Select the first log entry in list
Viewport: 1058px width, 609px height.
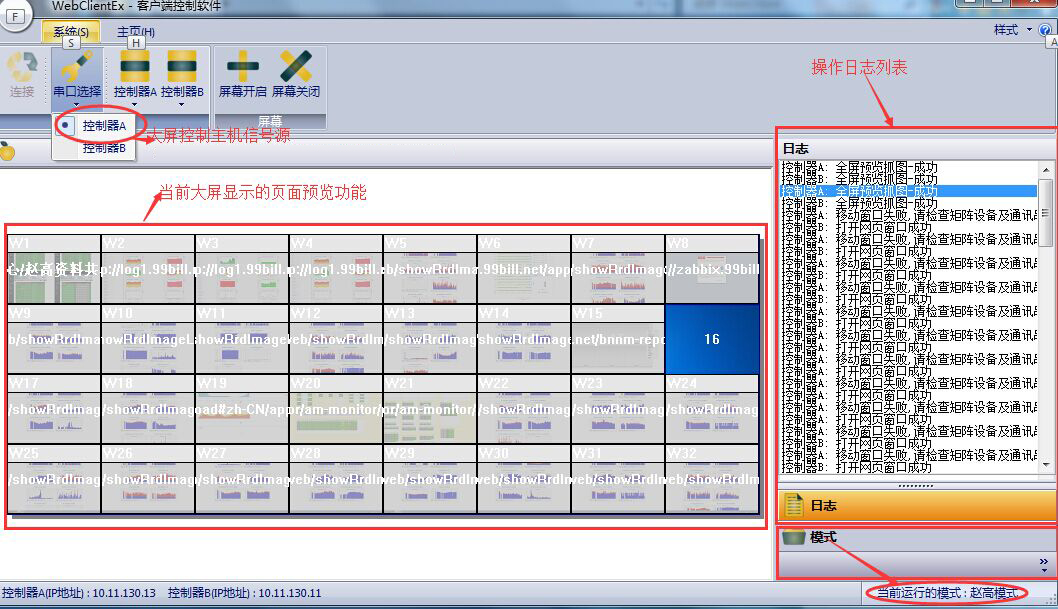tap(909, 167)
